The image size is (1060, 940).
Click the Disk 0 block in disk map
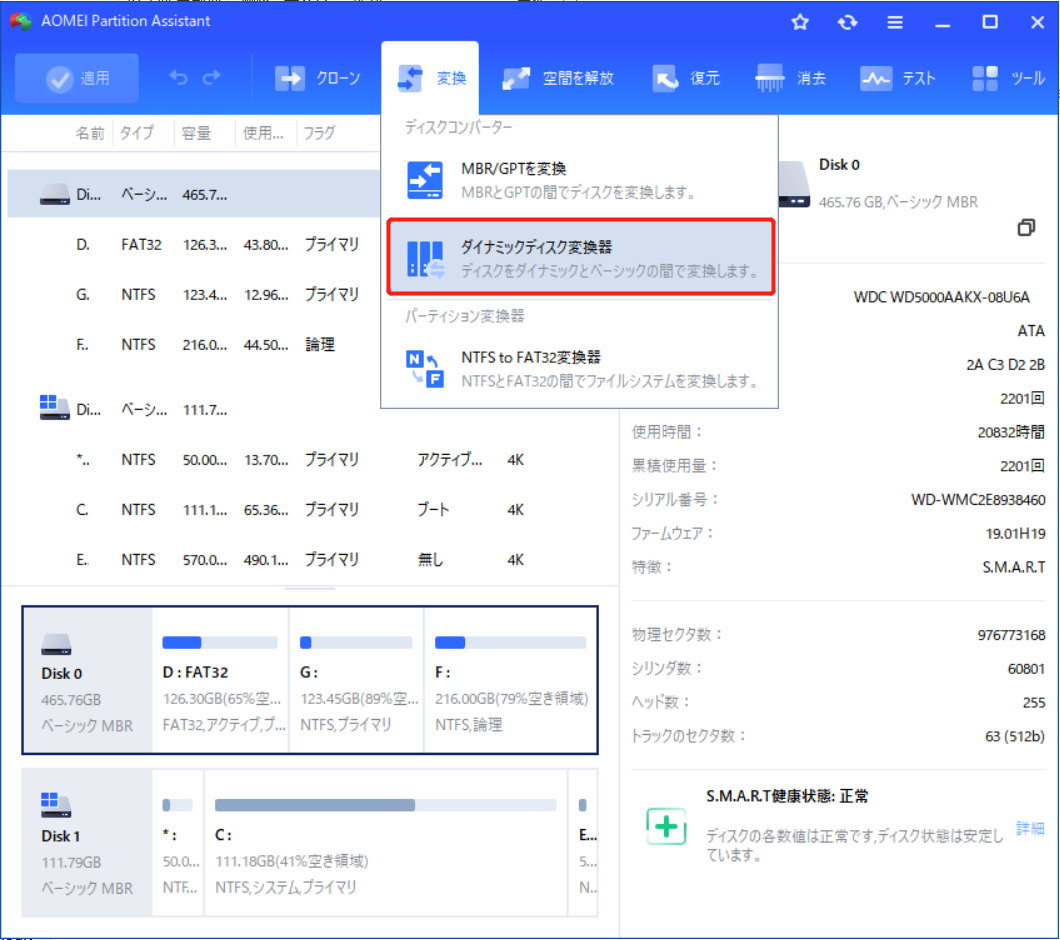pyautogui.click(x=88, y=680)
